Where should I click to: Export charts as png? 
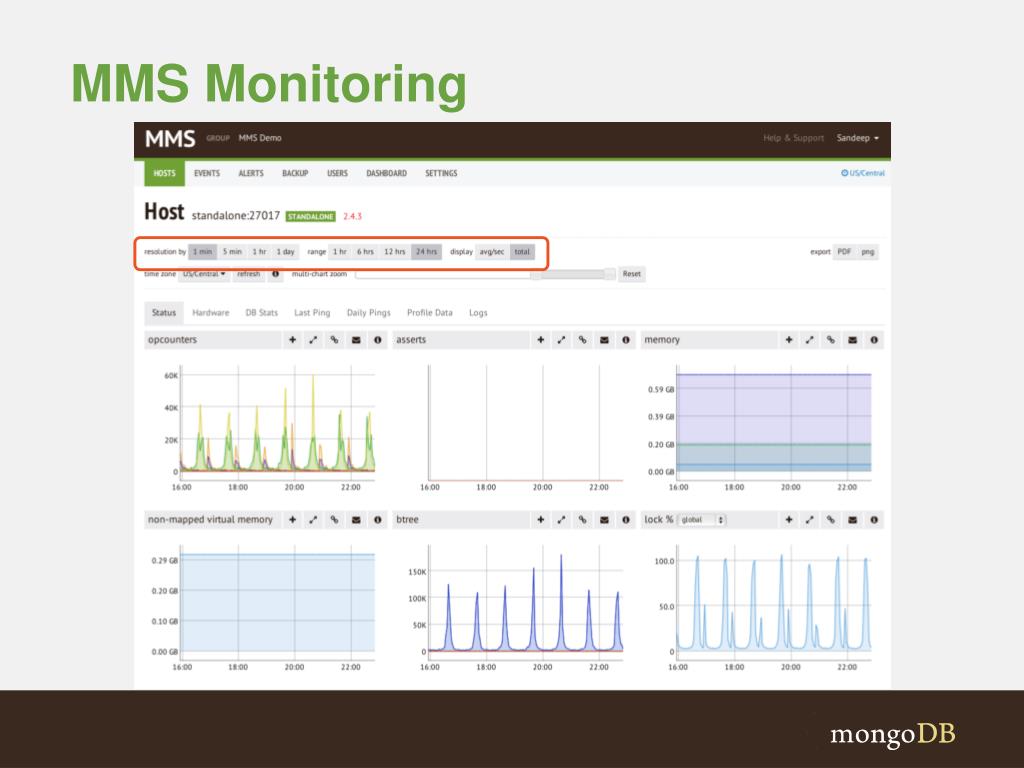(868, 252)
